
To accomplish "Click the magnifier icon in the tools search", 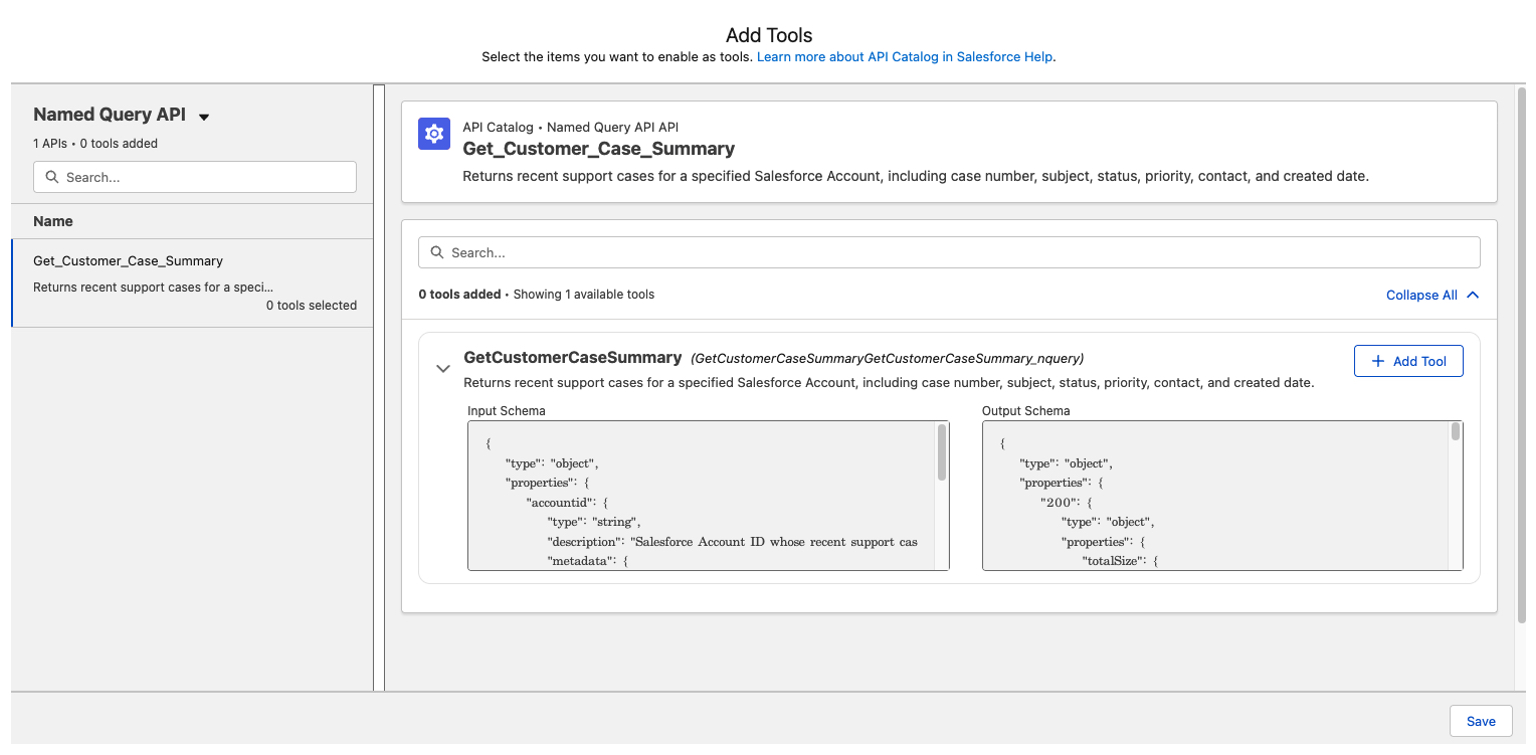I will [x=437, y=253].
